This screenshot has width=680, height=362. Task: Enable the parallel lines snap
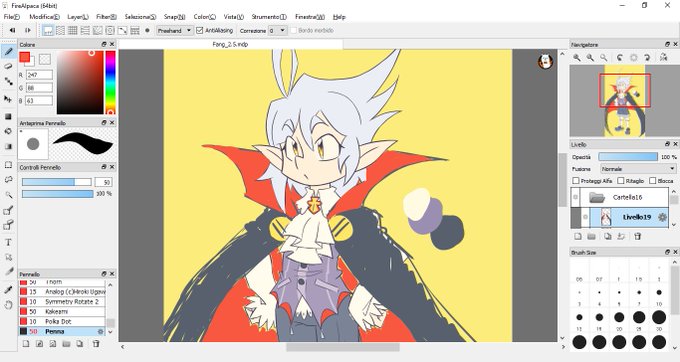pyautogui.click(x=61, y=30)
